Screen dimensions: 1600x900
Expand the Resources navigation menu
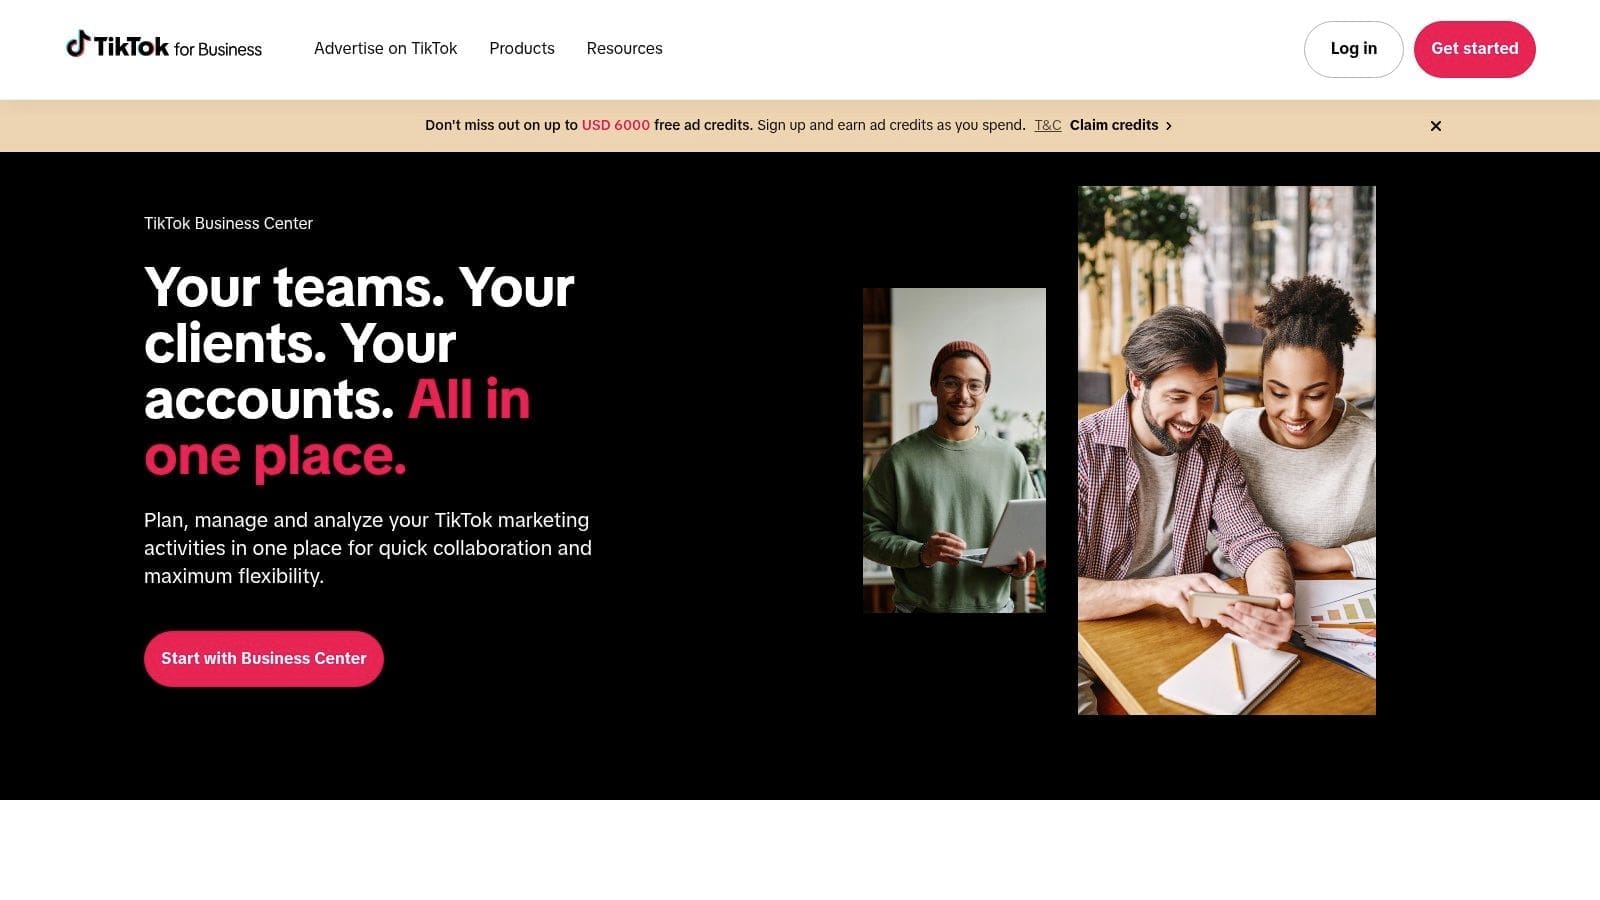pos(624,48)
